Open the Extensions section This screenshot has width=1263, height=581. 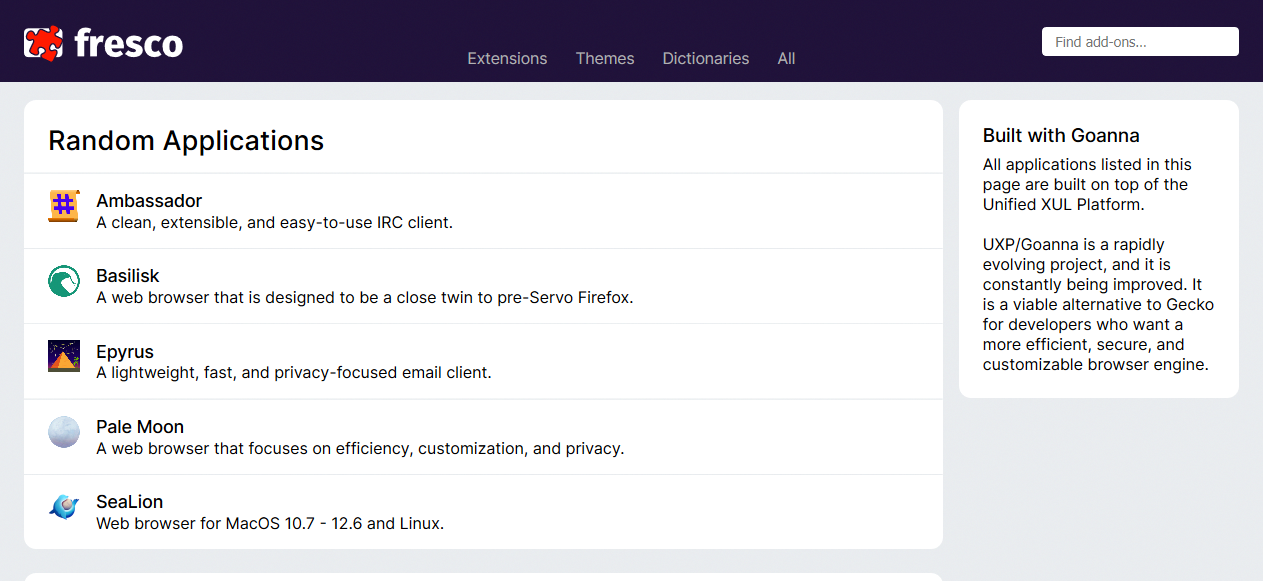point(507,58)
